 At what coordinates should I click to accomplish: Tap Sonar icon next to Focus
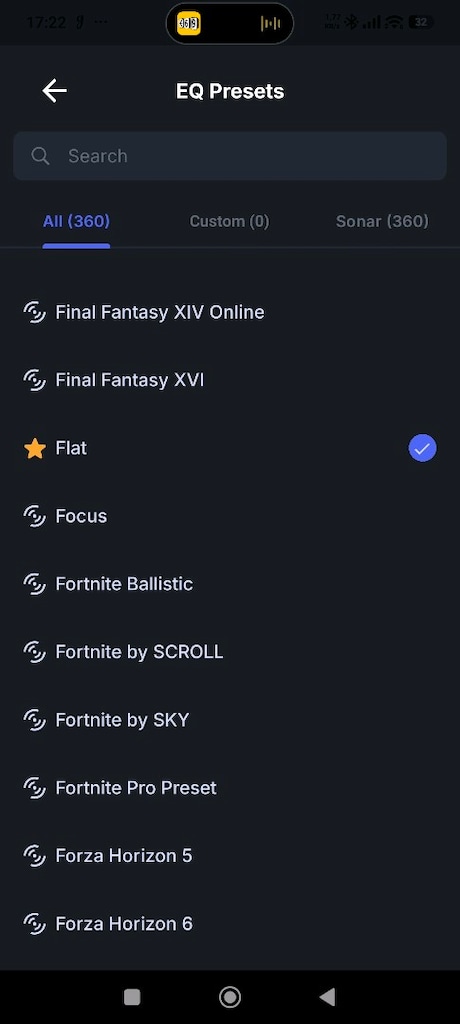coord(35,517)
